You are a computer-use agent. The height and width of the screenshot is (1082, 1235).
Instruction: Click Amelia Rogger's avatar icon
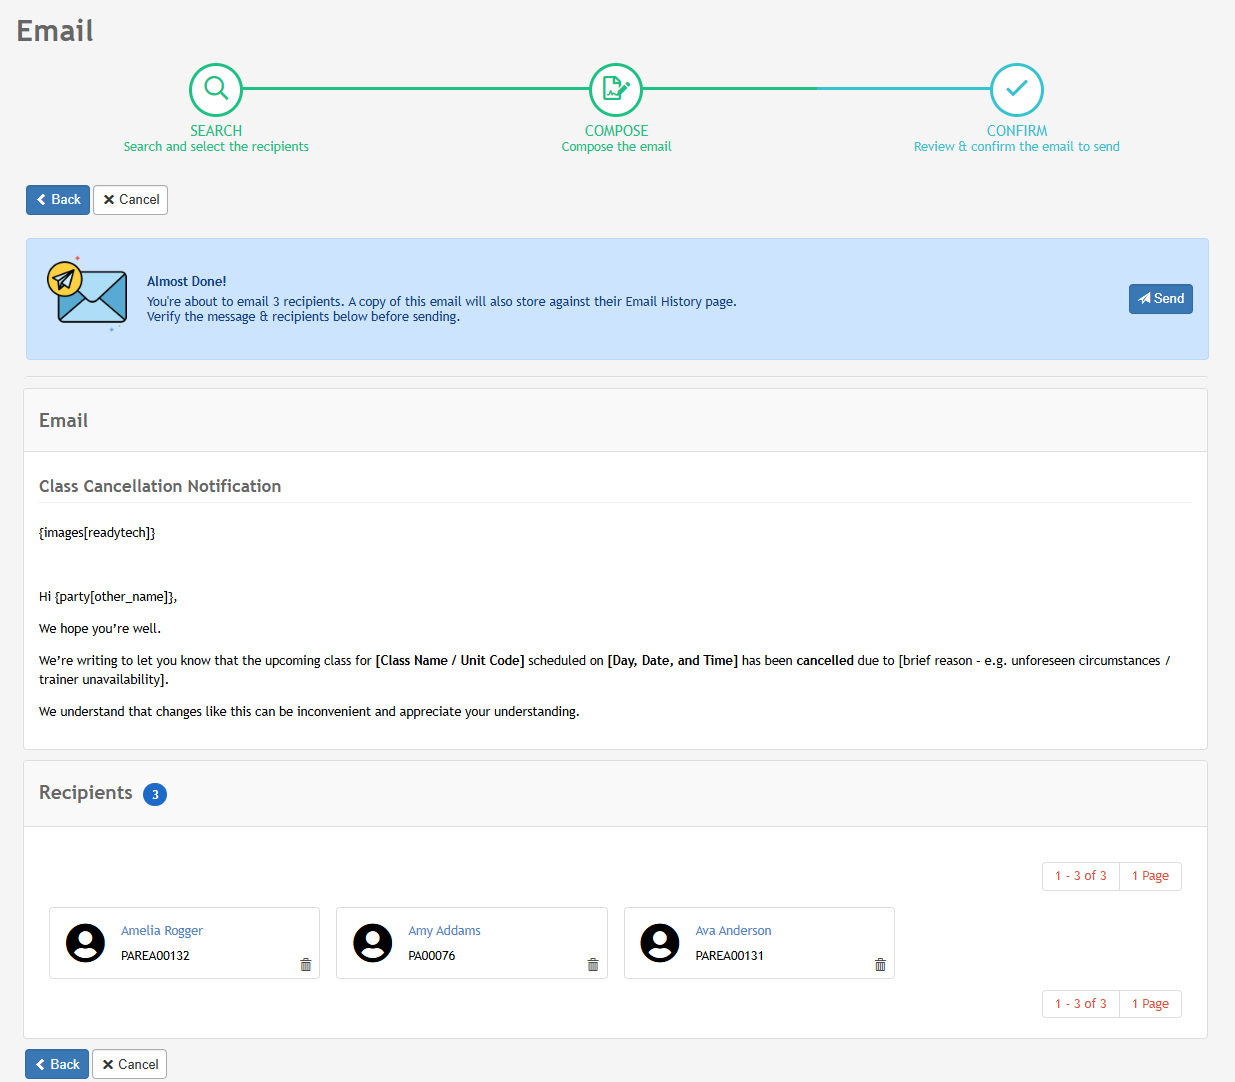coord(85,943)
